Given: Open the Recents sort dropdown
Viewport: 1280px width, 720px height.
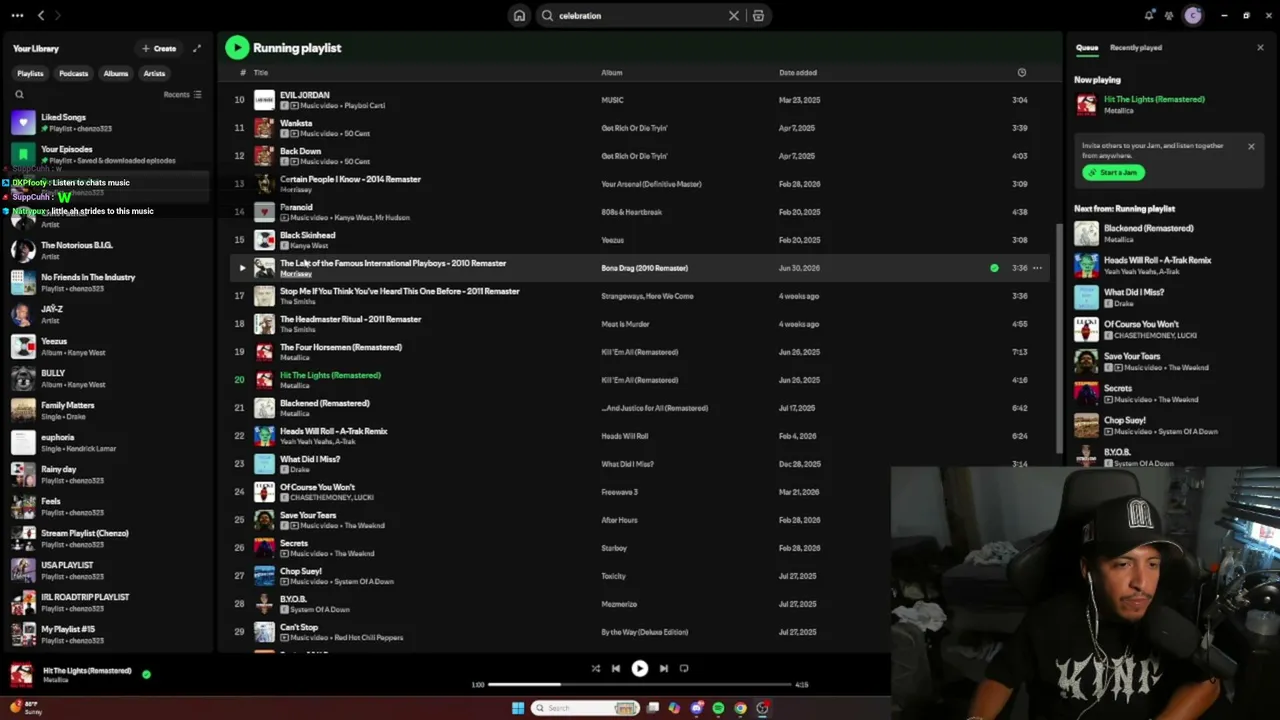Looking at the screenshot, I should tap(183, 95).
